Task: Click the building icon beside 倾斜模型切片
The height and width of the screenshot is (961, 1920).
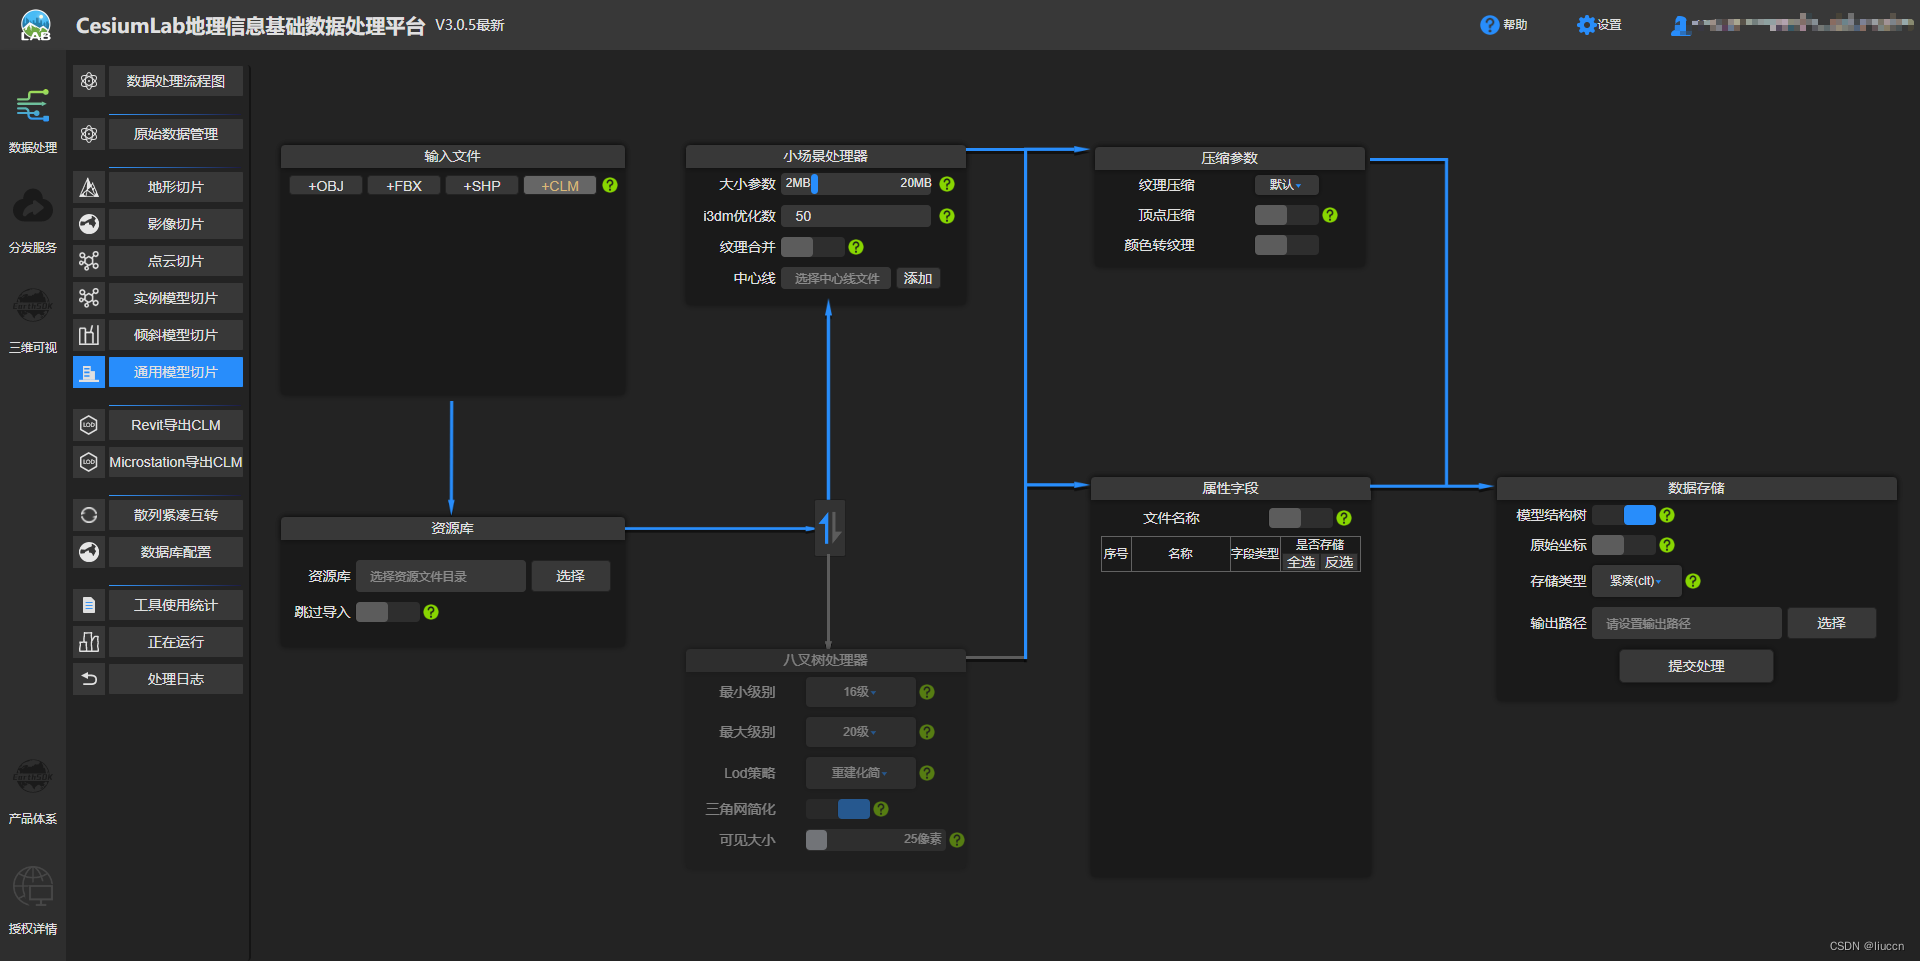Action: [89, 335]
